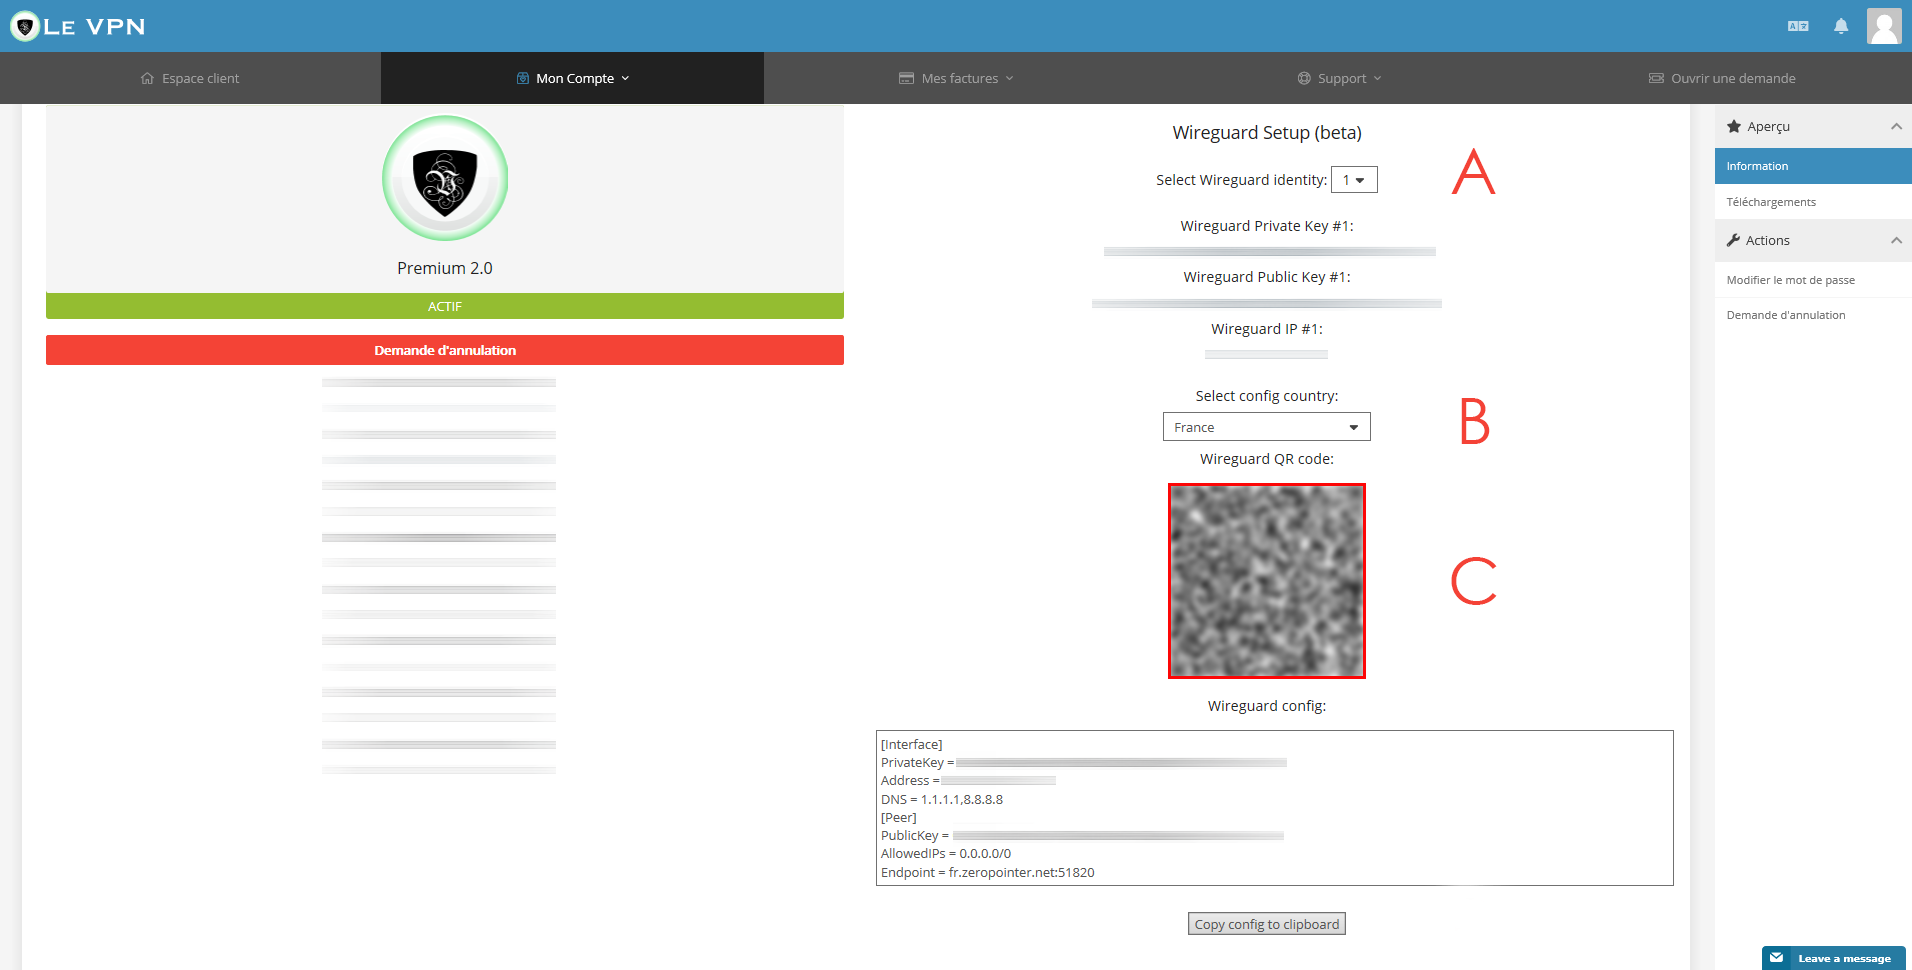Click the red Demande d'annulation button
The width and height of the screenshot is (1912, 970).
[445, 350]
